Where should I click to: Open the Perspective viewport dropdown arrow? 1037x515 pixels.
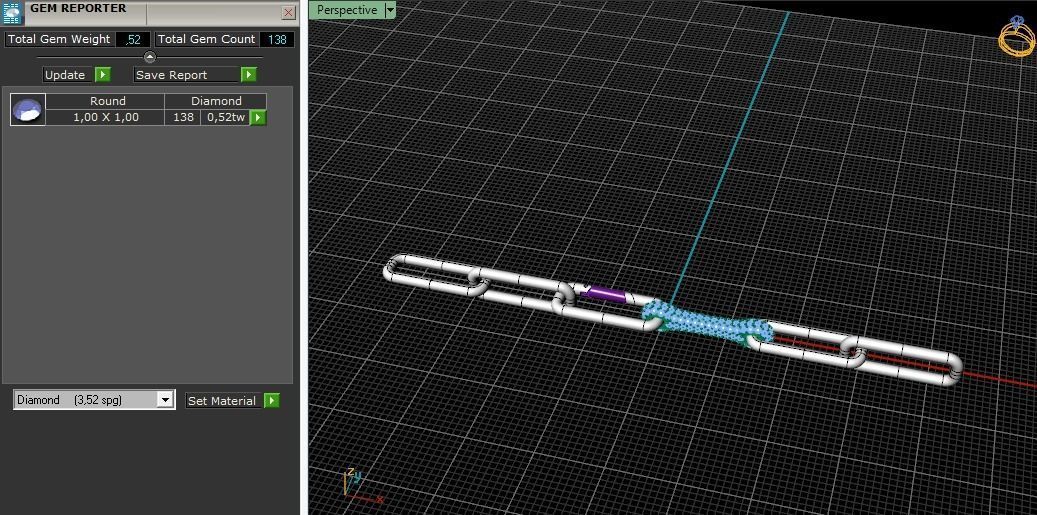coord(390,10)
